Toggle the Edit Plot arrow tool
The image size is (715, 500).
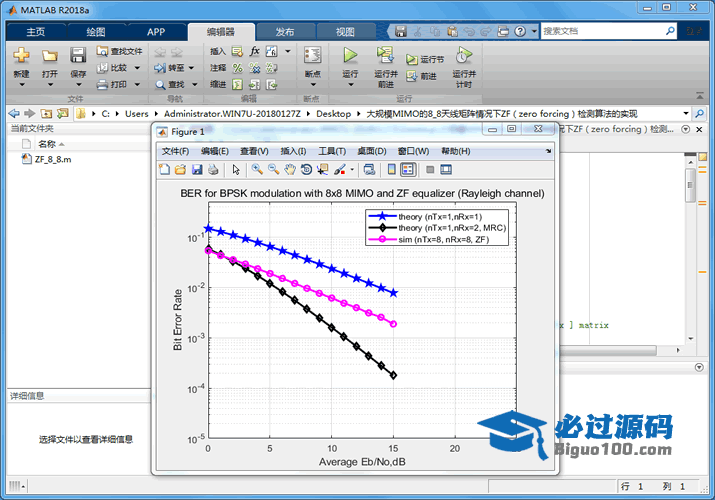pos(236,170)
